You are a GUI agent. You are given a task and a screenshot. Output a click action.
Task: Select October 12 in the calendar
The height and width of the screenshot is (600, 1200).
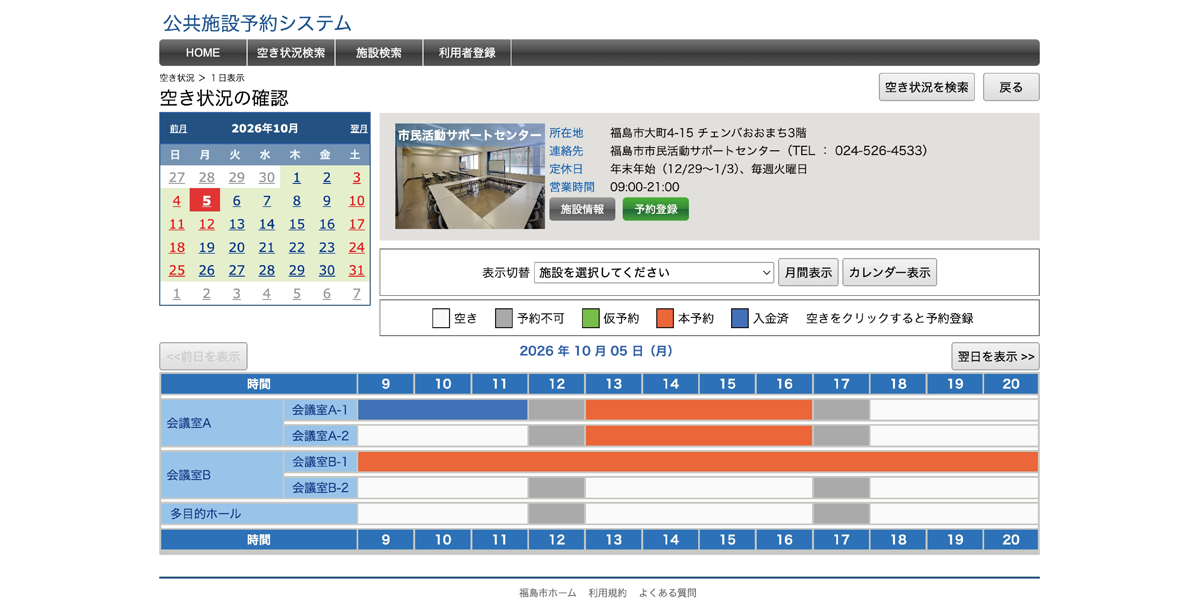pos(206,224)
